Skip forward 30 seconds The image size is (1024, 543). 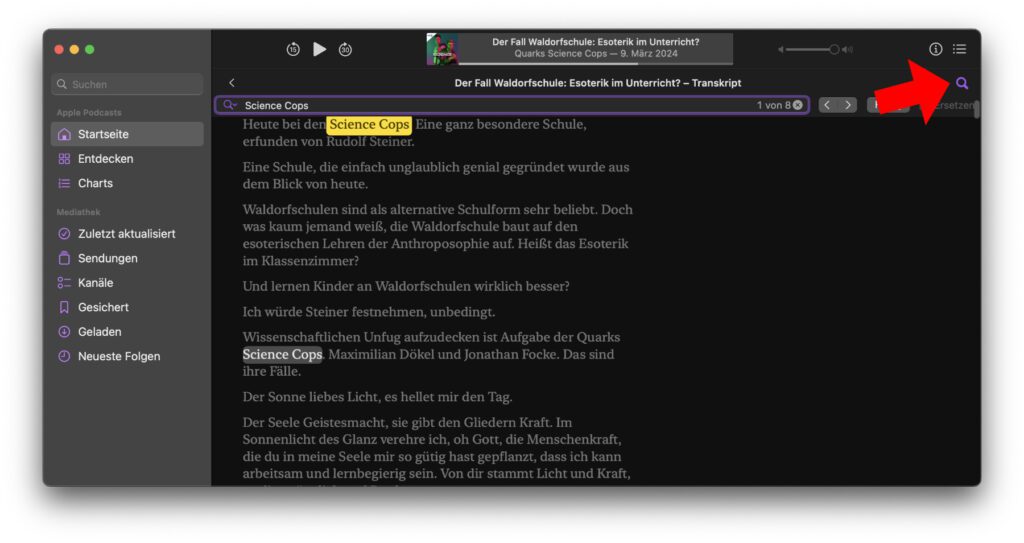(345, 49)
